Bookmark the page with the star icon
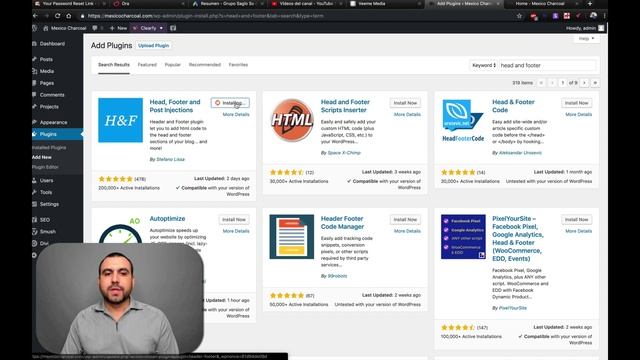This screenshot has width=640, height=360. (x=519, y=16)
